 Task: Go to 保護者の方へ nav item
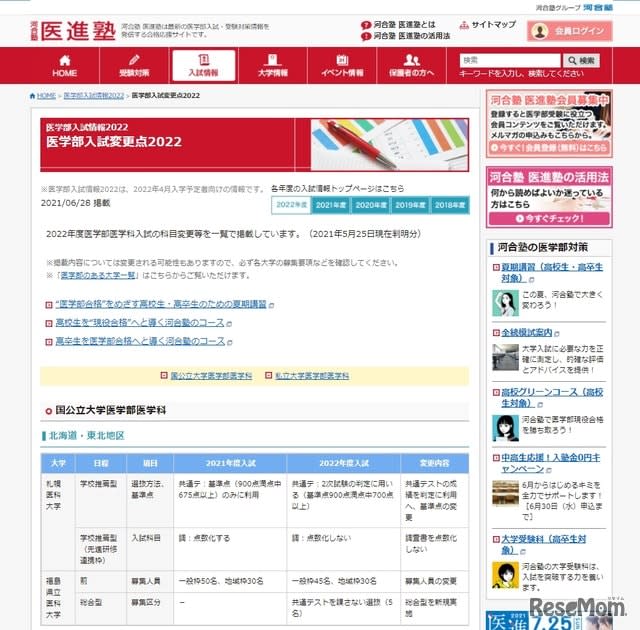point(411,66)
